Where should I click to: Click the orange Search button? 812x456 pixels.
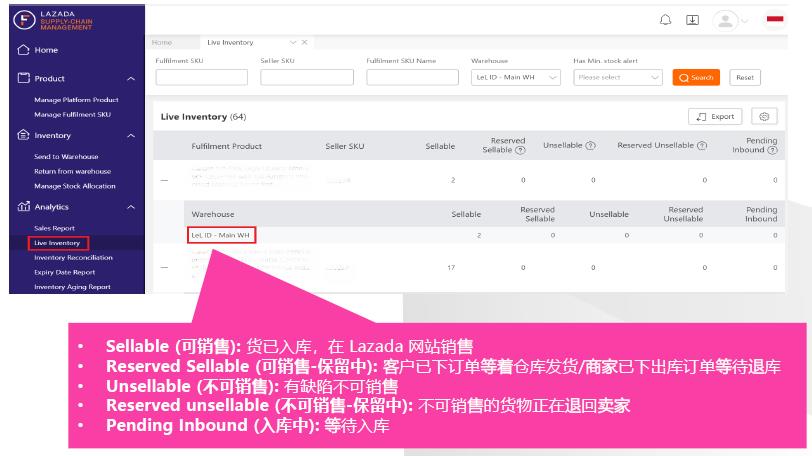click(696, 77)
